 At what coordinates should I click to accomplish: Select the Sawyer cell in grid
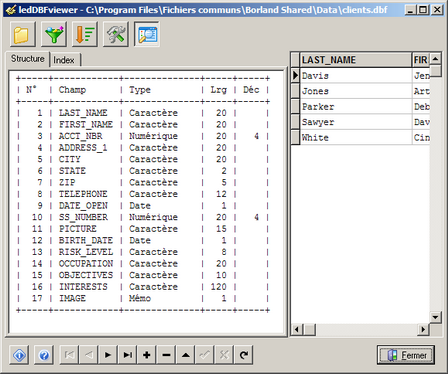356,122
